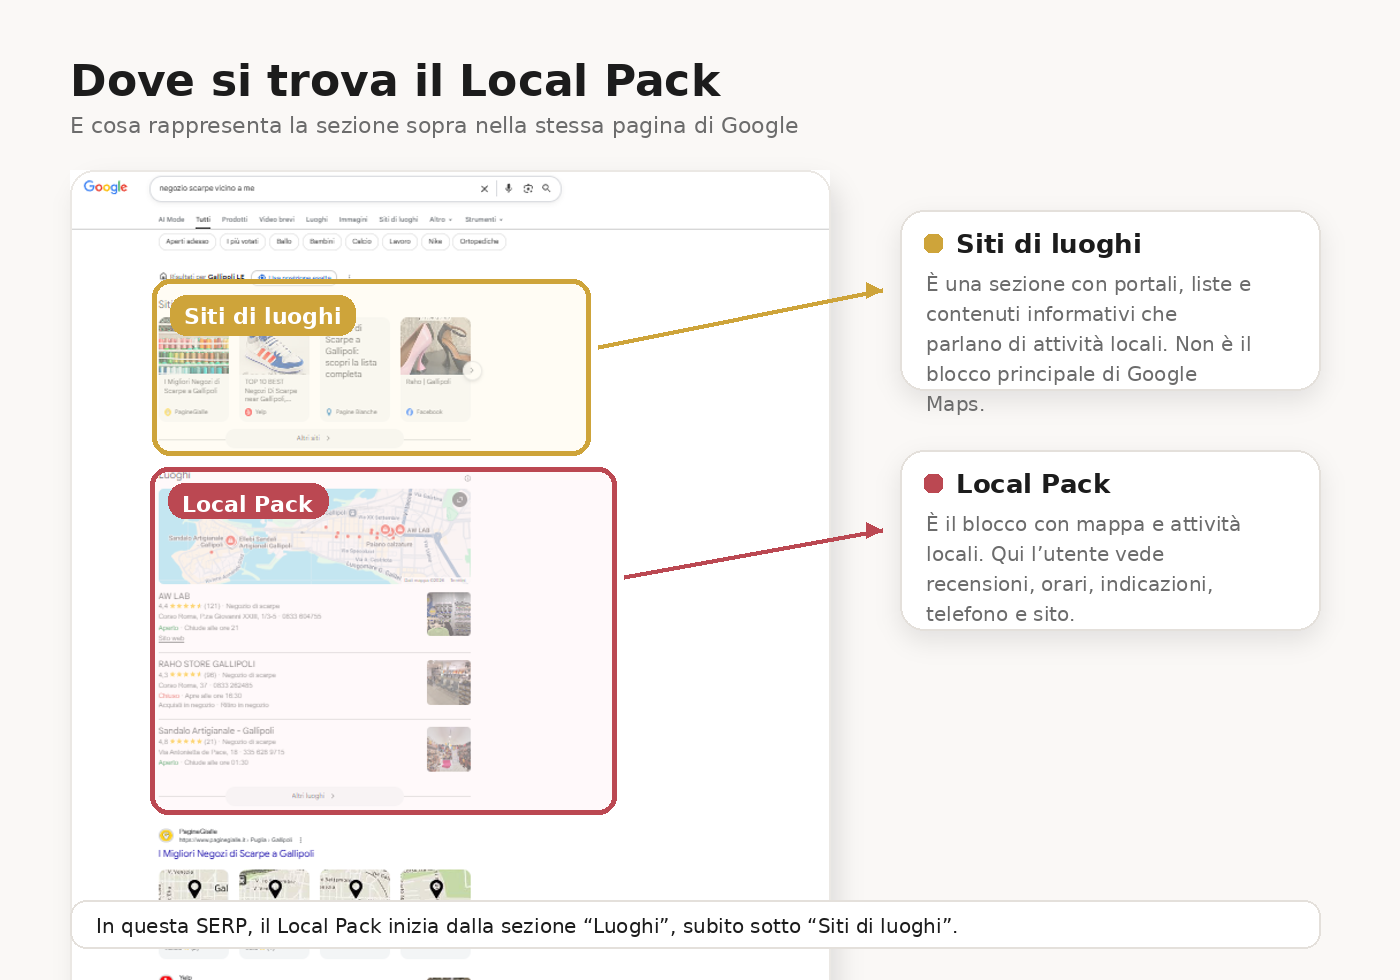Open 'I Migliori Negozi di Scarpe a Gallipoli' link

tap(236, 854)
